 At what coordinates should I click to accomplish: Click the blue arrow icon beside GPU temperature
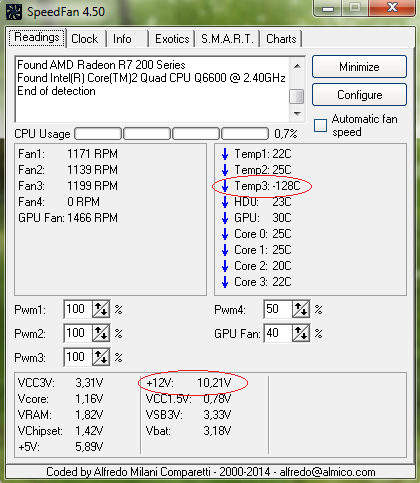(225, 218)
